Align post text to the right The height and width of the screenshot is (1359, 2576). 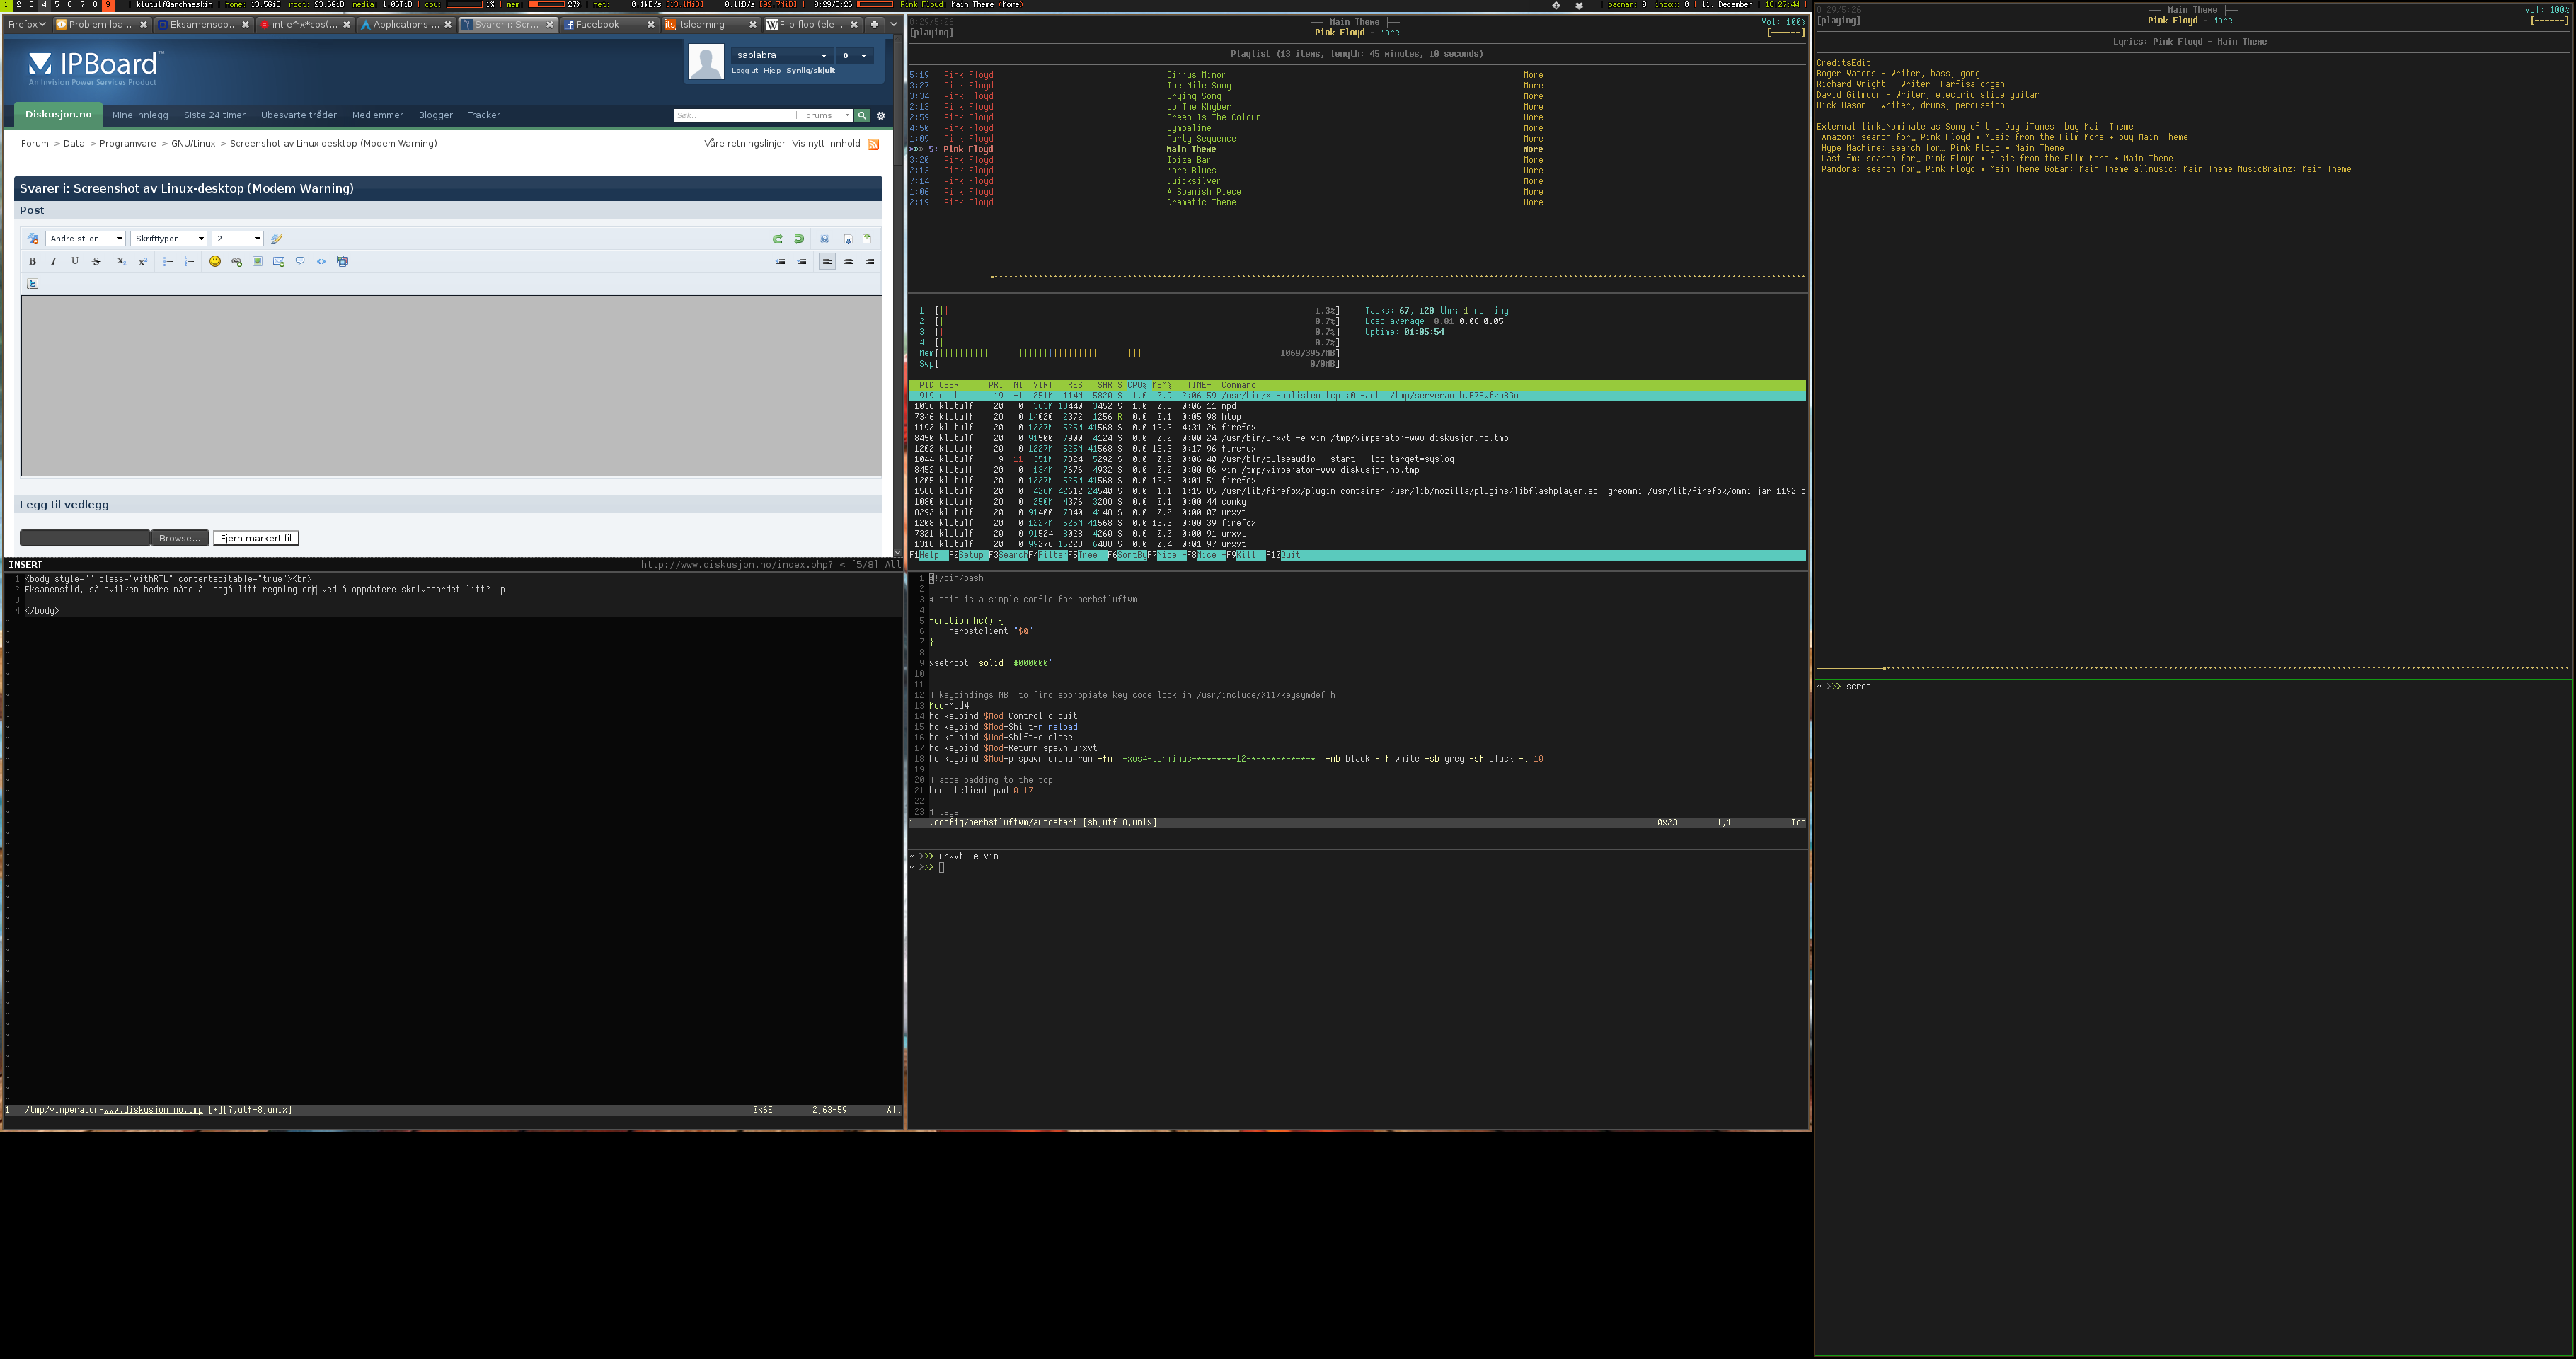pyautogui.click(x=870, y=261)
